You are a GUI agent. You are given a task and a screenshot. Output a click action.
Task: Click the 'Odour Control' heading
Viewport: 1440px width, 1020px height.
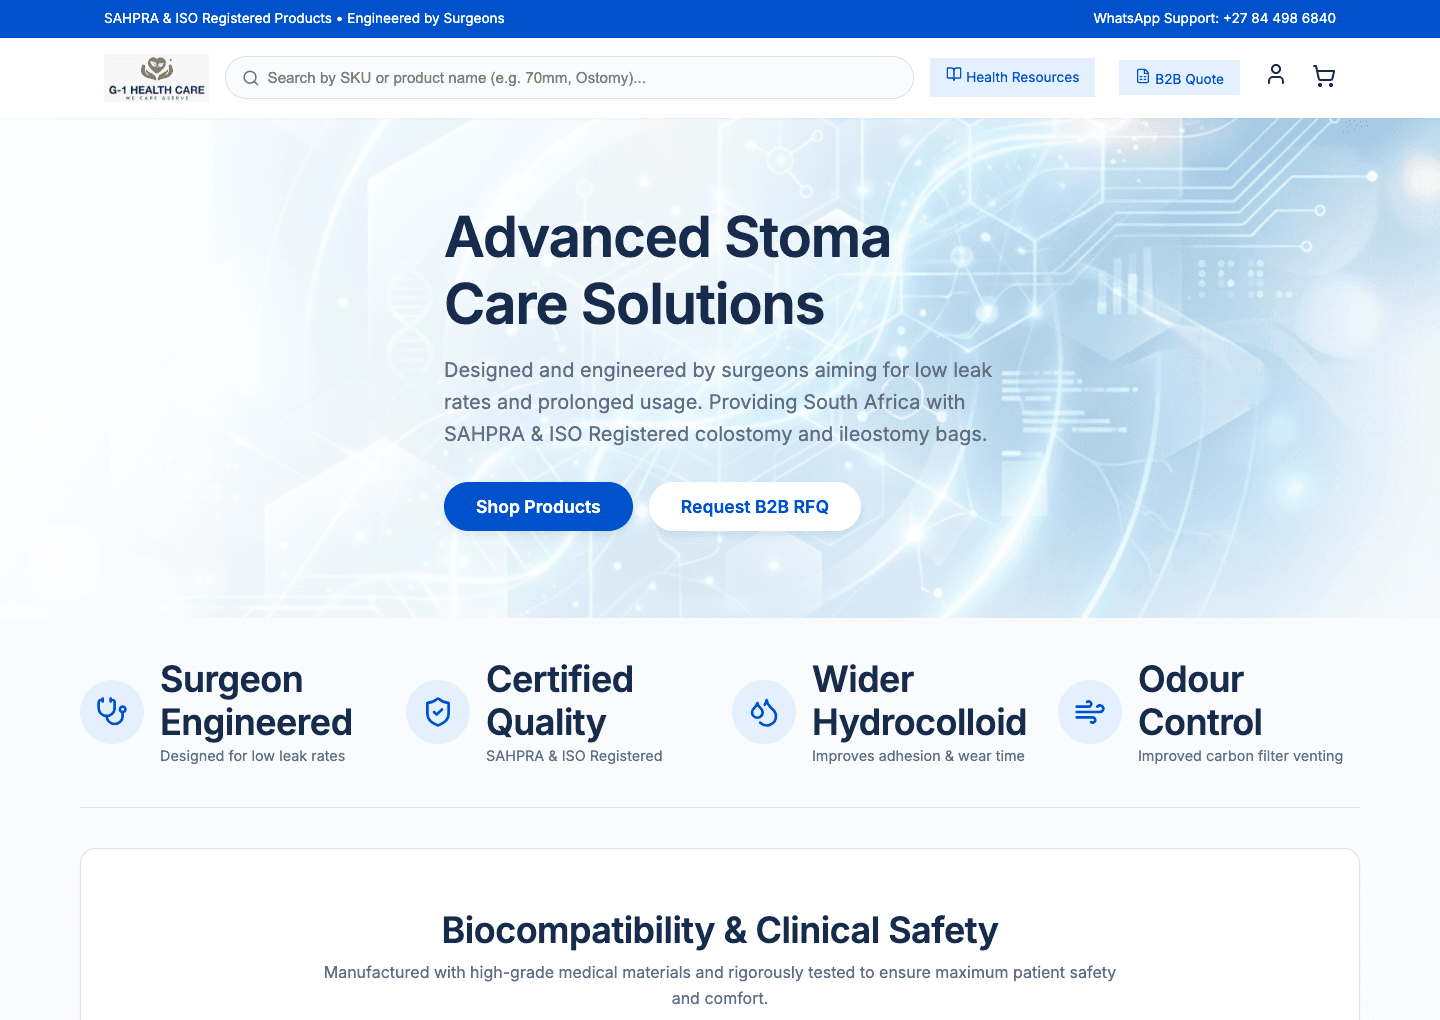pos(1200,700)
